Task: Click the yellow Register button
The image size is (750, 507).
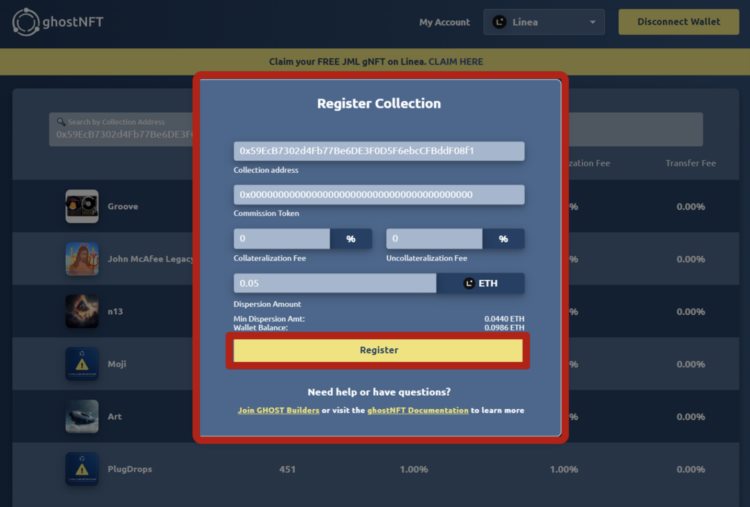Action: click(378, 350)
